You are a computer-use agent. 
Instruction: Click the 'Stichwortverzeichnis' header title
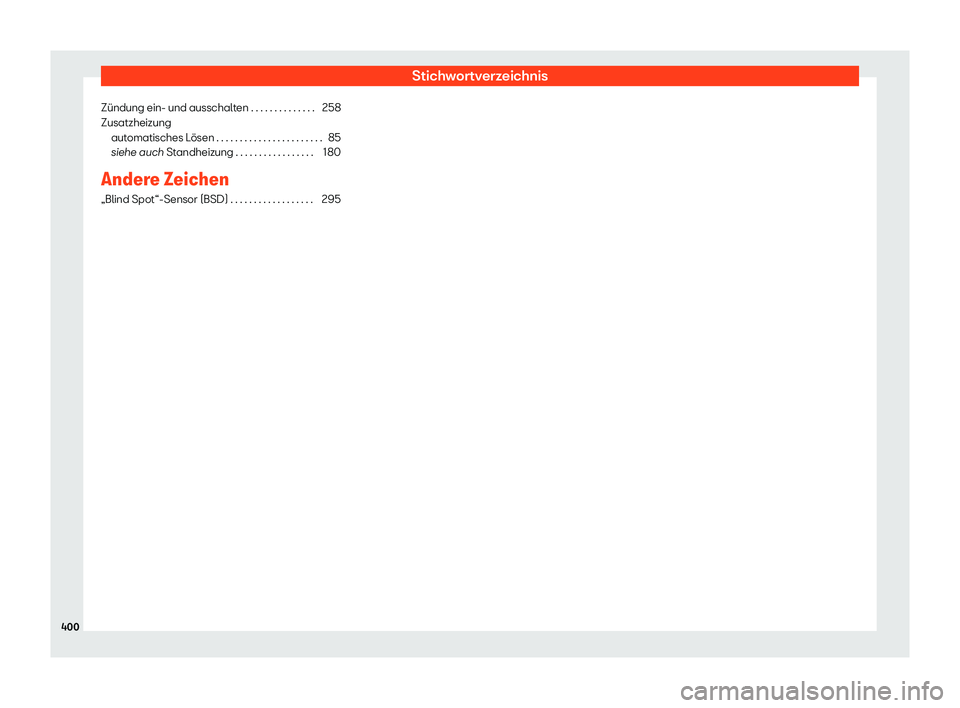(479, 76)
